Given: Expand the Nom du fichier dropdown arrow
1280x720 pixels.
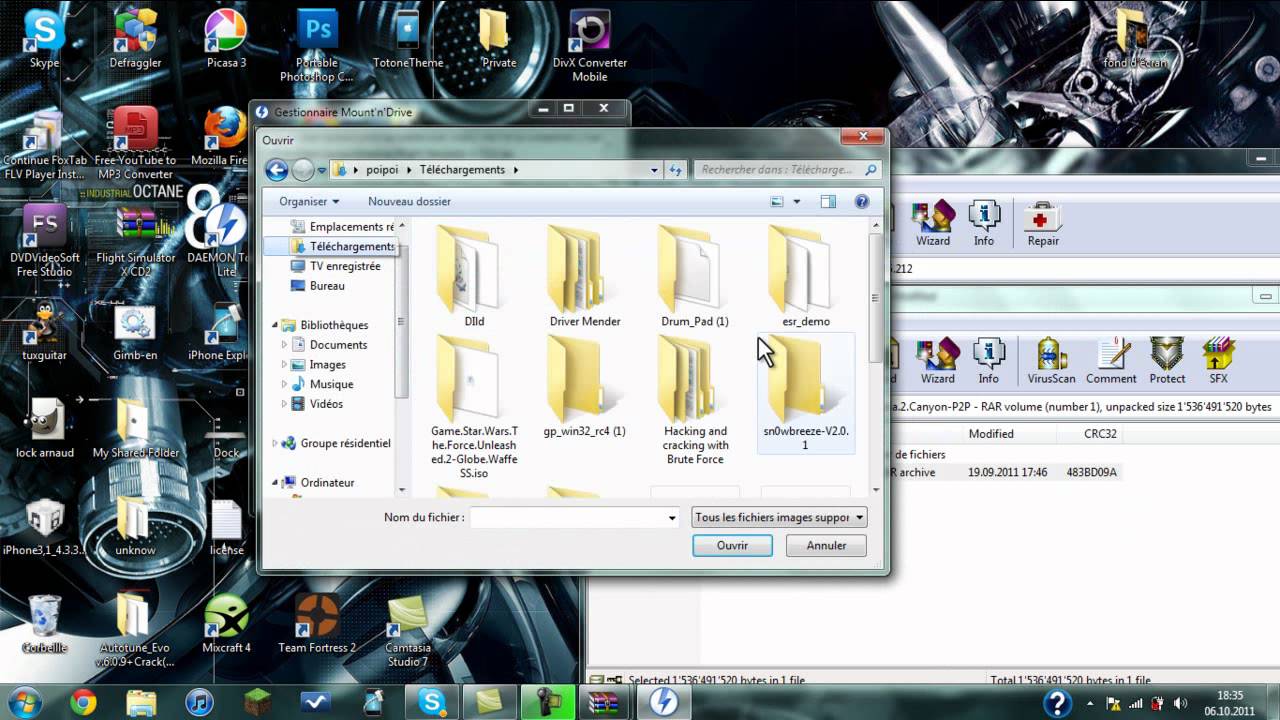Looking at the screenshot, I should coord(672,517).
